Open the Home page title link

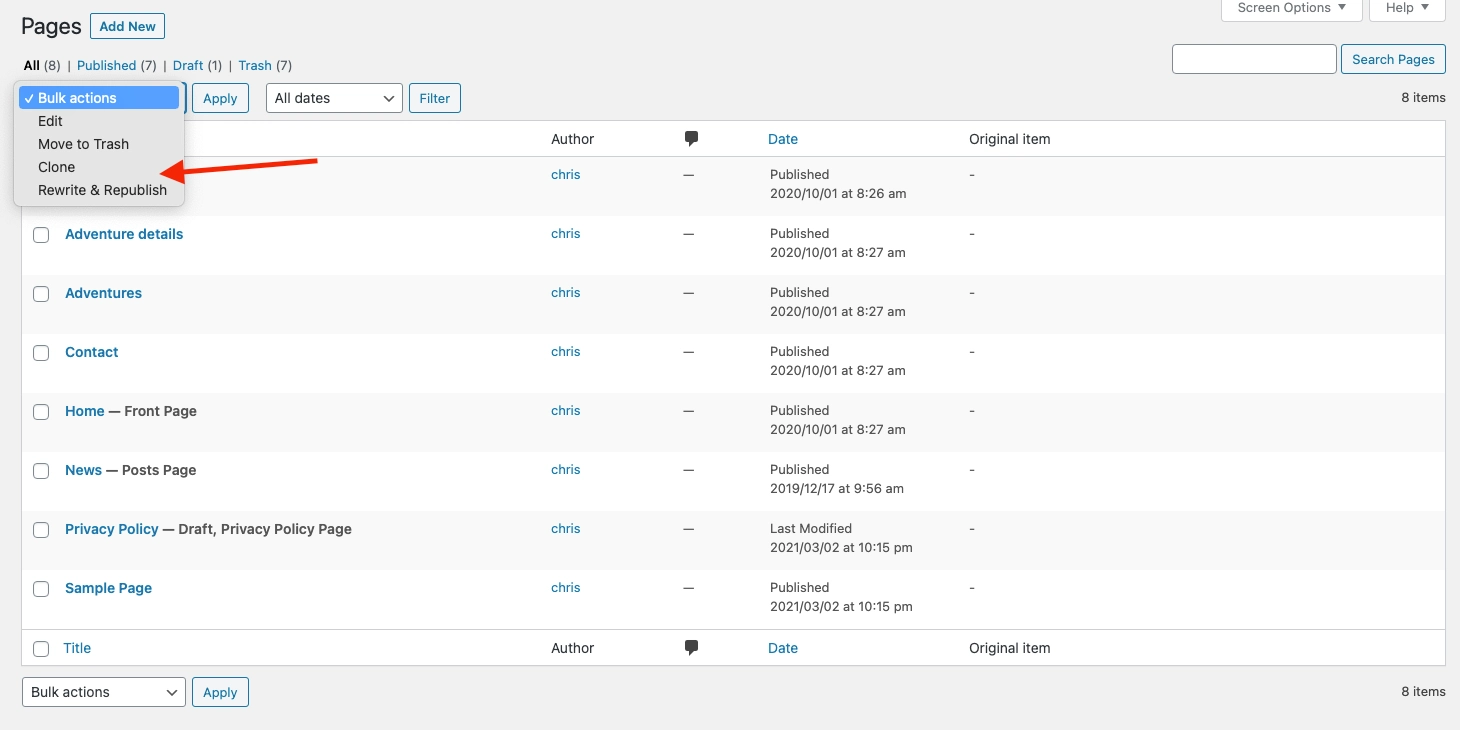click(85, 411)
